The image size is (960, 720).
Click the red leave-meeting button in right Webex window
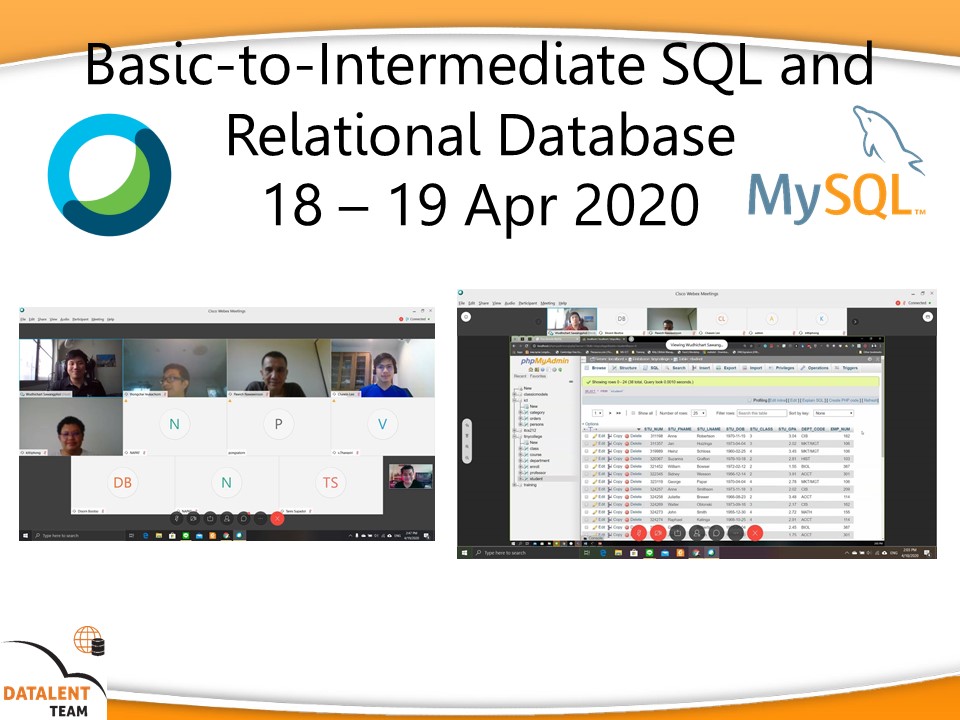(x=755, y=533)
